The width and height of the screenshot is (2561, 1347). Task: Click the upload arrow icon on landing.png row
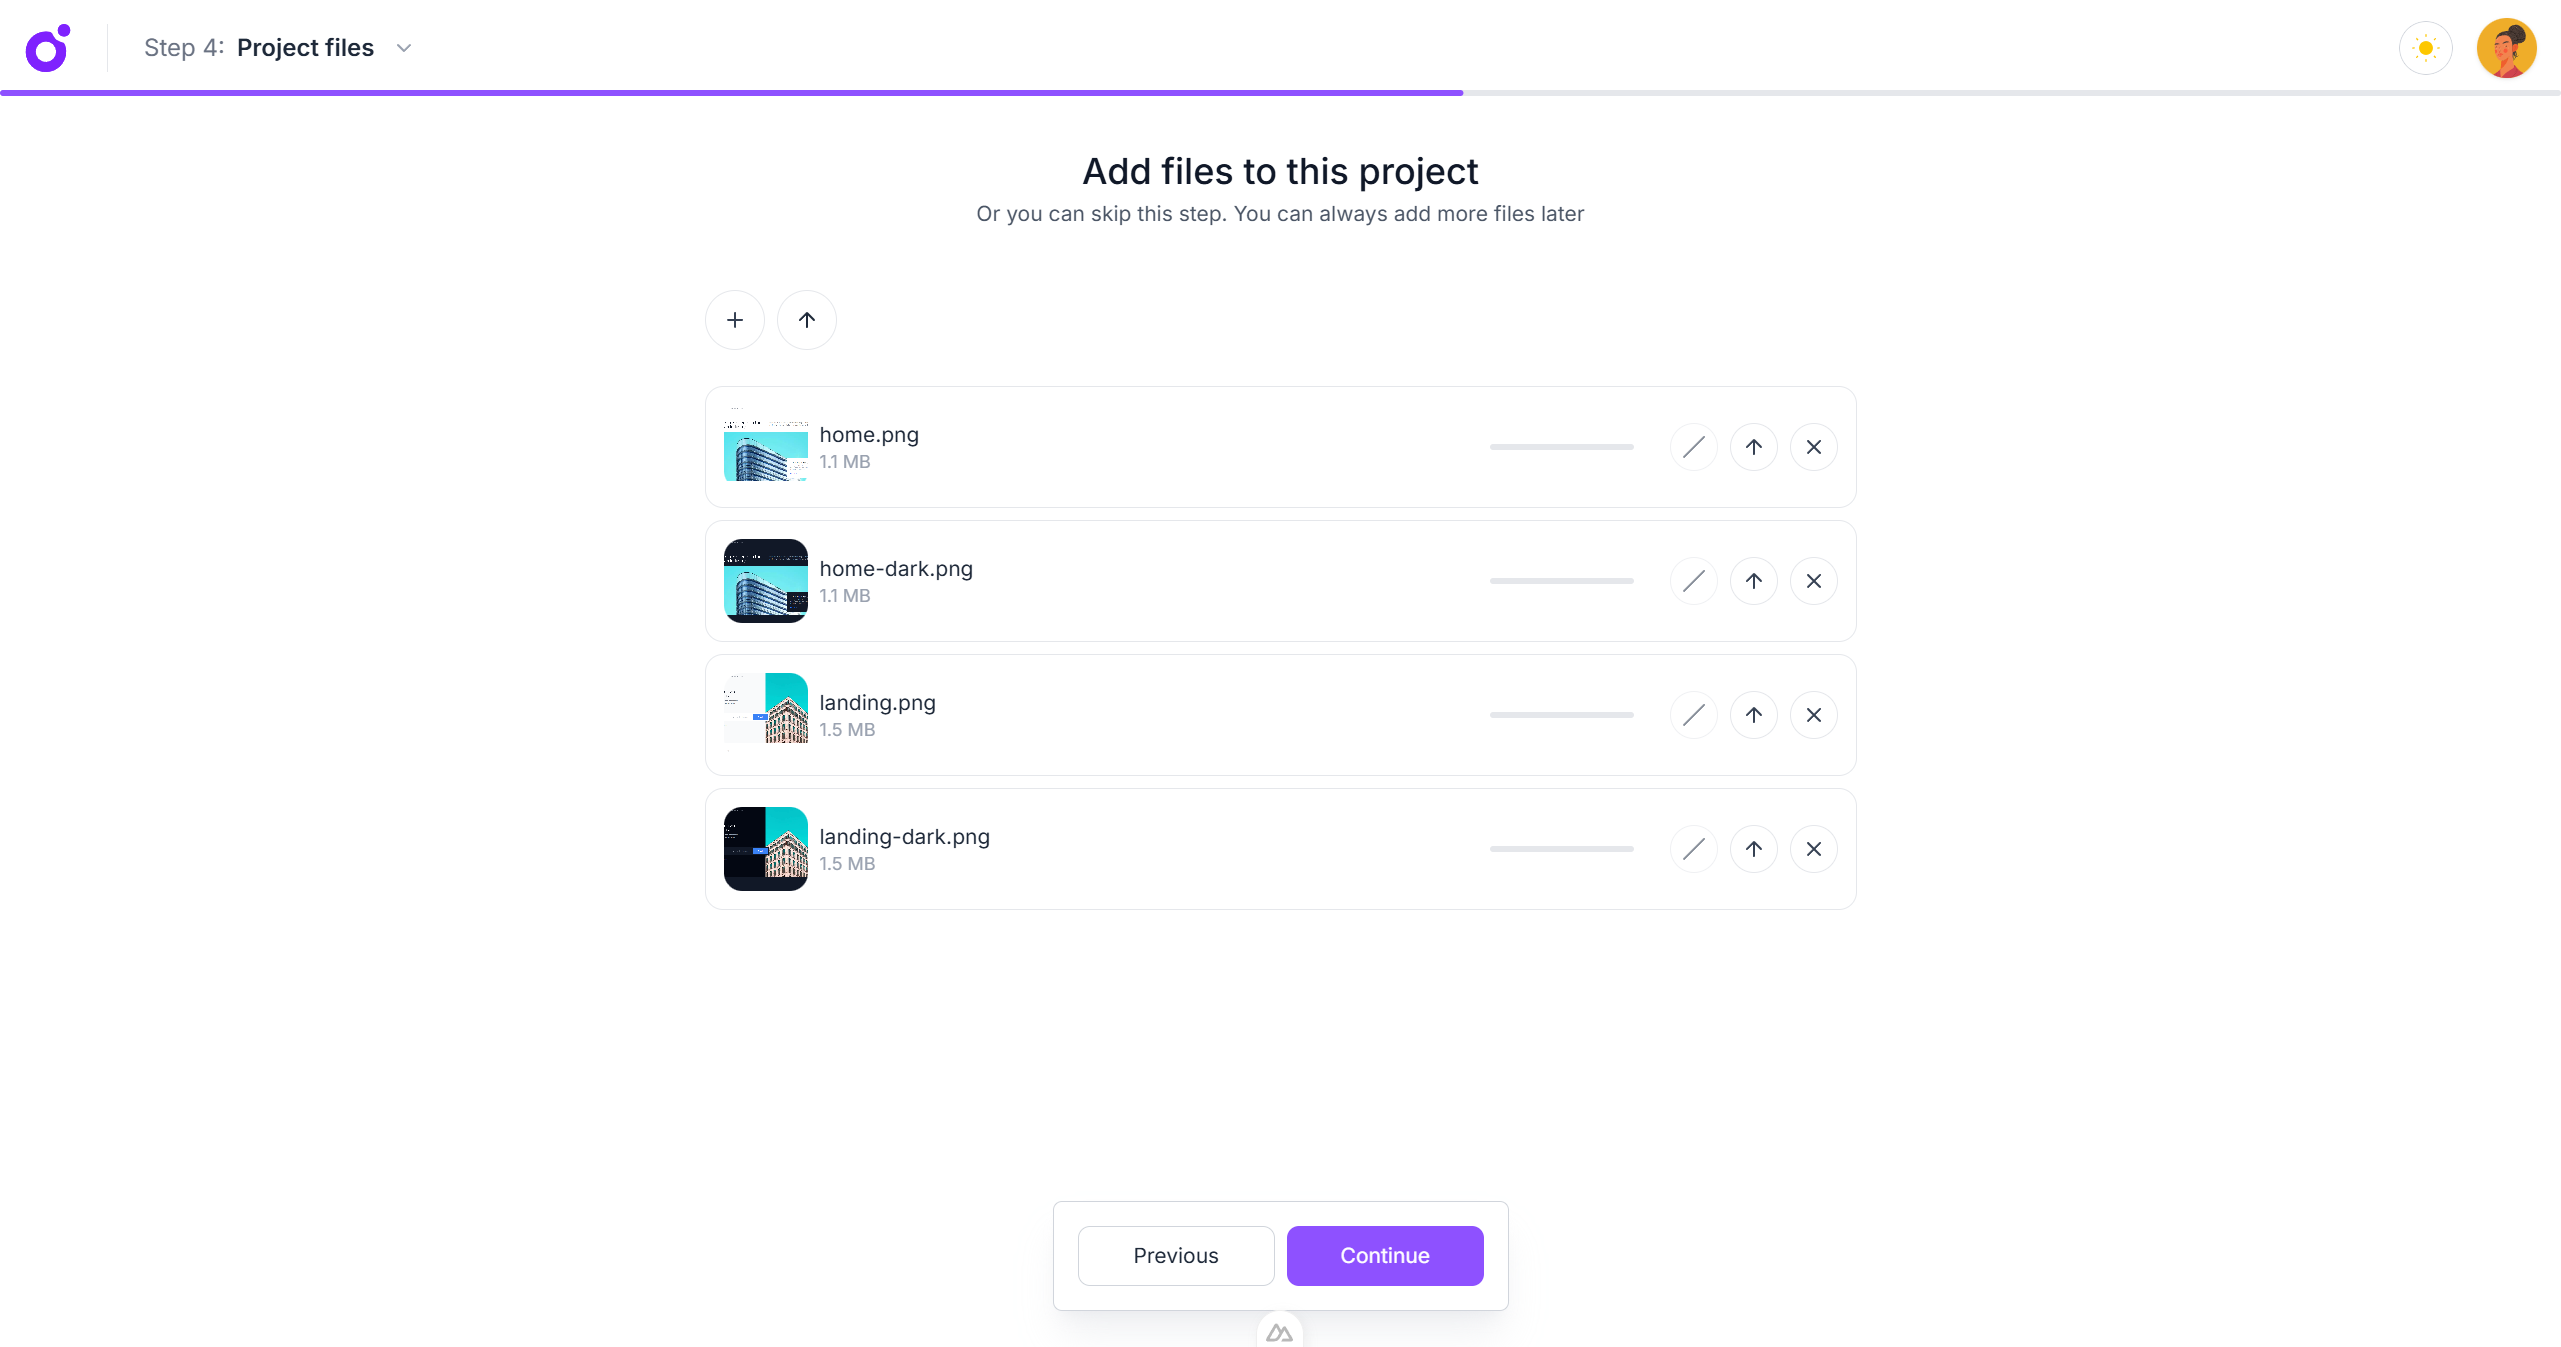1753,714
